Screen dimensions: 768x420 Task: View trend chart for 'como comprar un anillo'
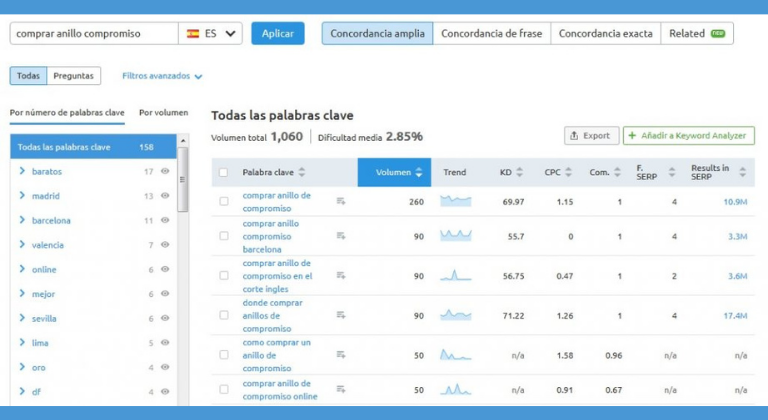[x=456, y=355]
